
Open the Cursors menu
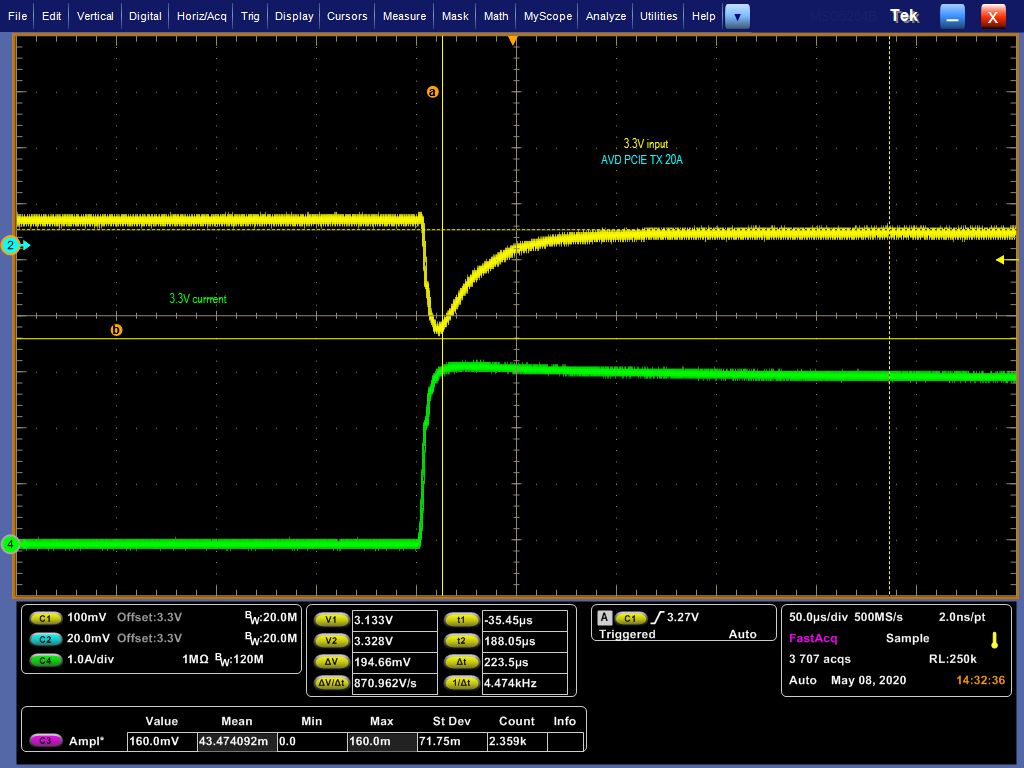(x=347, y=16)
